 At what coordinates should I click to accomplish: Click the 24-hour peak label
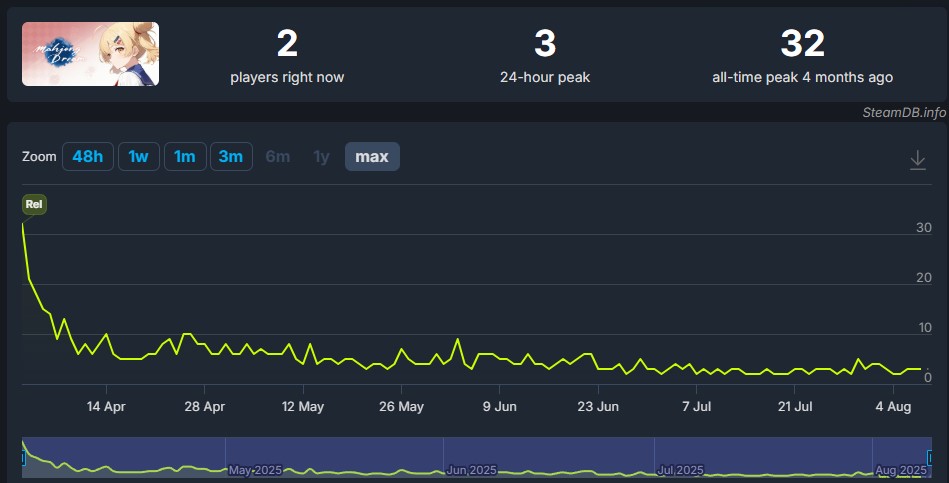545,77
